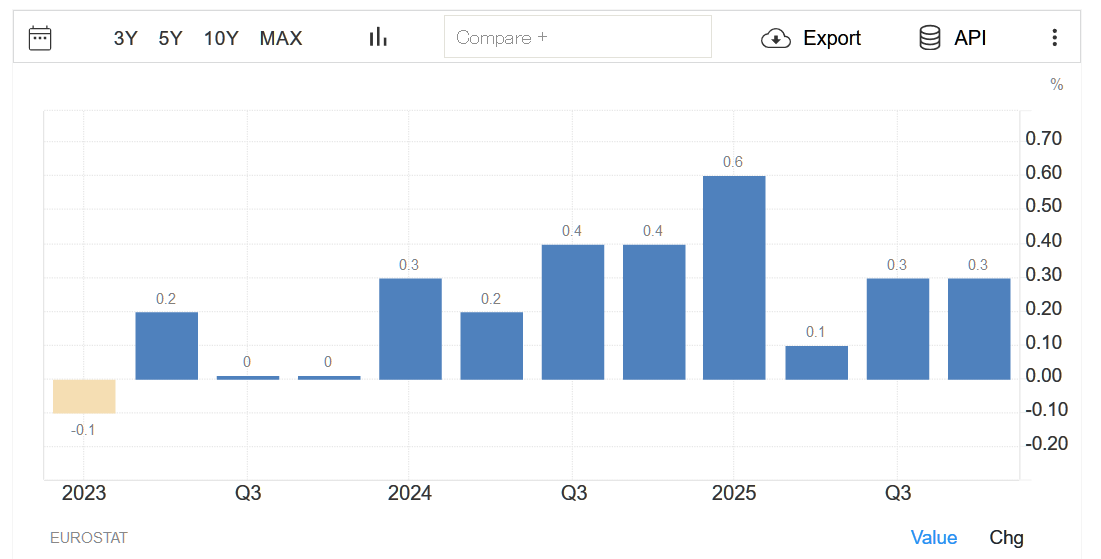Viewport: 1101px width, 559px height.
Task: Click the 0.3 bar at 2024
Action: click(410, 329)
